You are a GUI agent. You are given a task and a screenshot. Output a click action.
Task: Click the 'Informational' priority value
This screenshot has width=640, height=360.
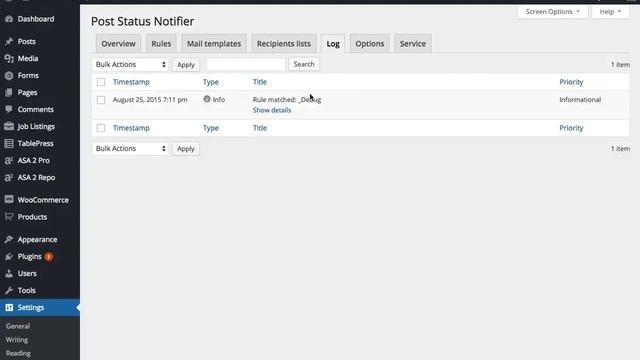(580, 100)
